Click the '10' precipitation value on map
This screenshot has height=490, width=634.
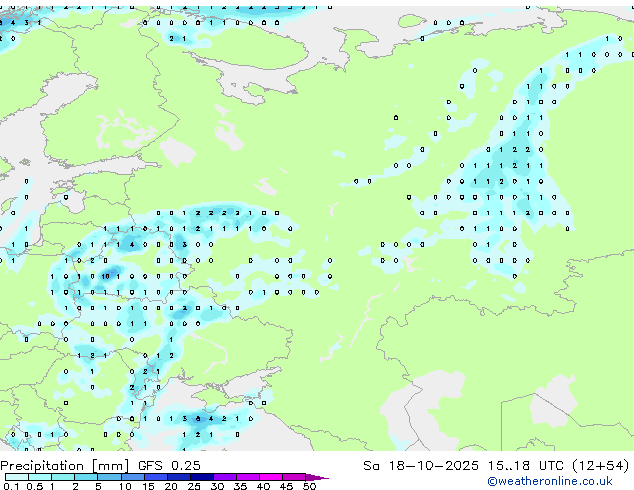pos(106,277)
